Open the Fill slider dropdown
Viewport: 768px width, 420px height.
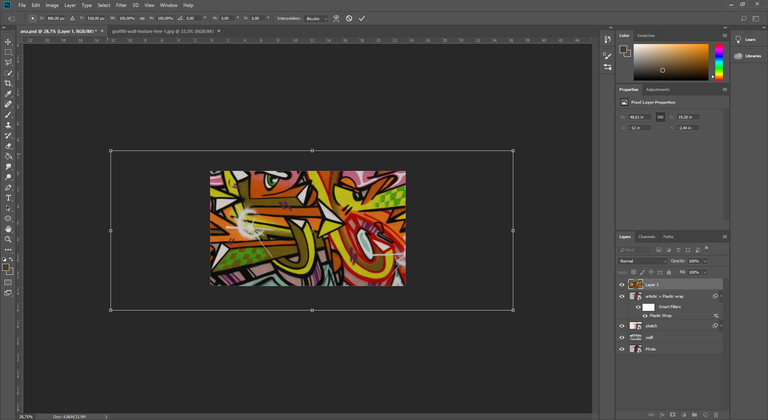[705, 272]
